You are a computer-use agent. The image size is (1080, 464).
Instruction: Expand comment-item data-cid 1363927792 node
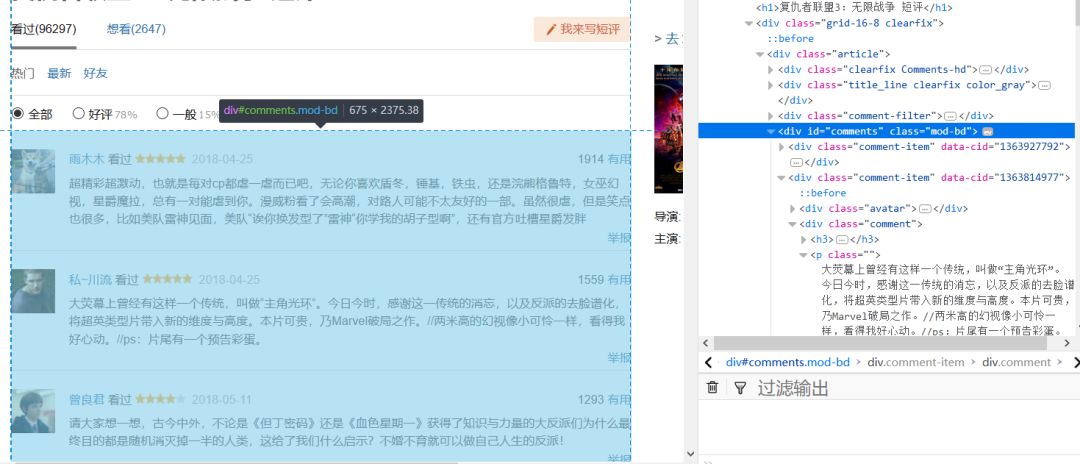[x=782, y=147]
